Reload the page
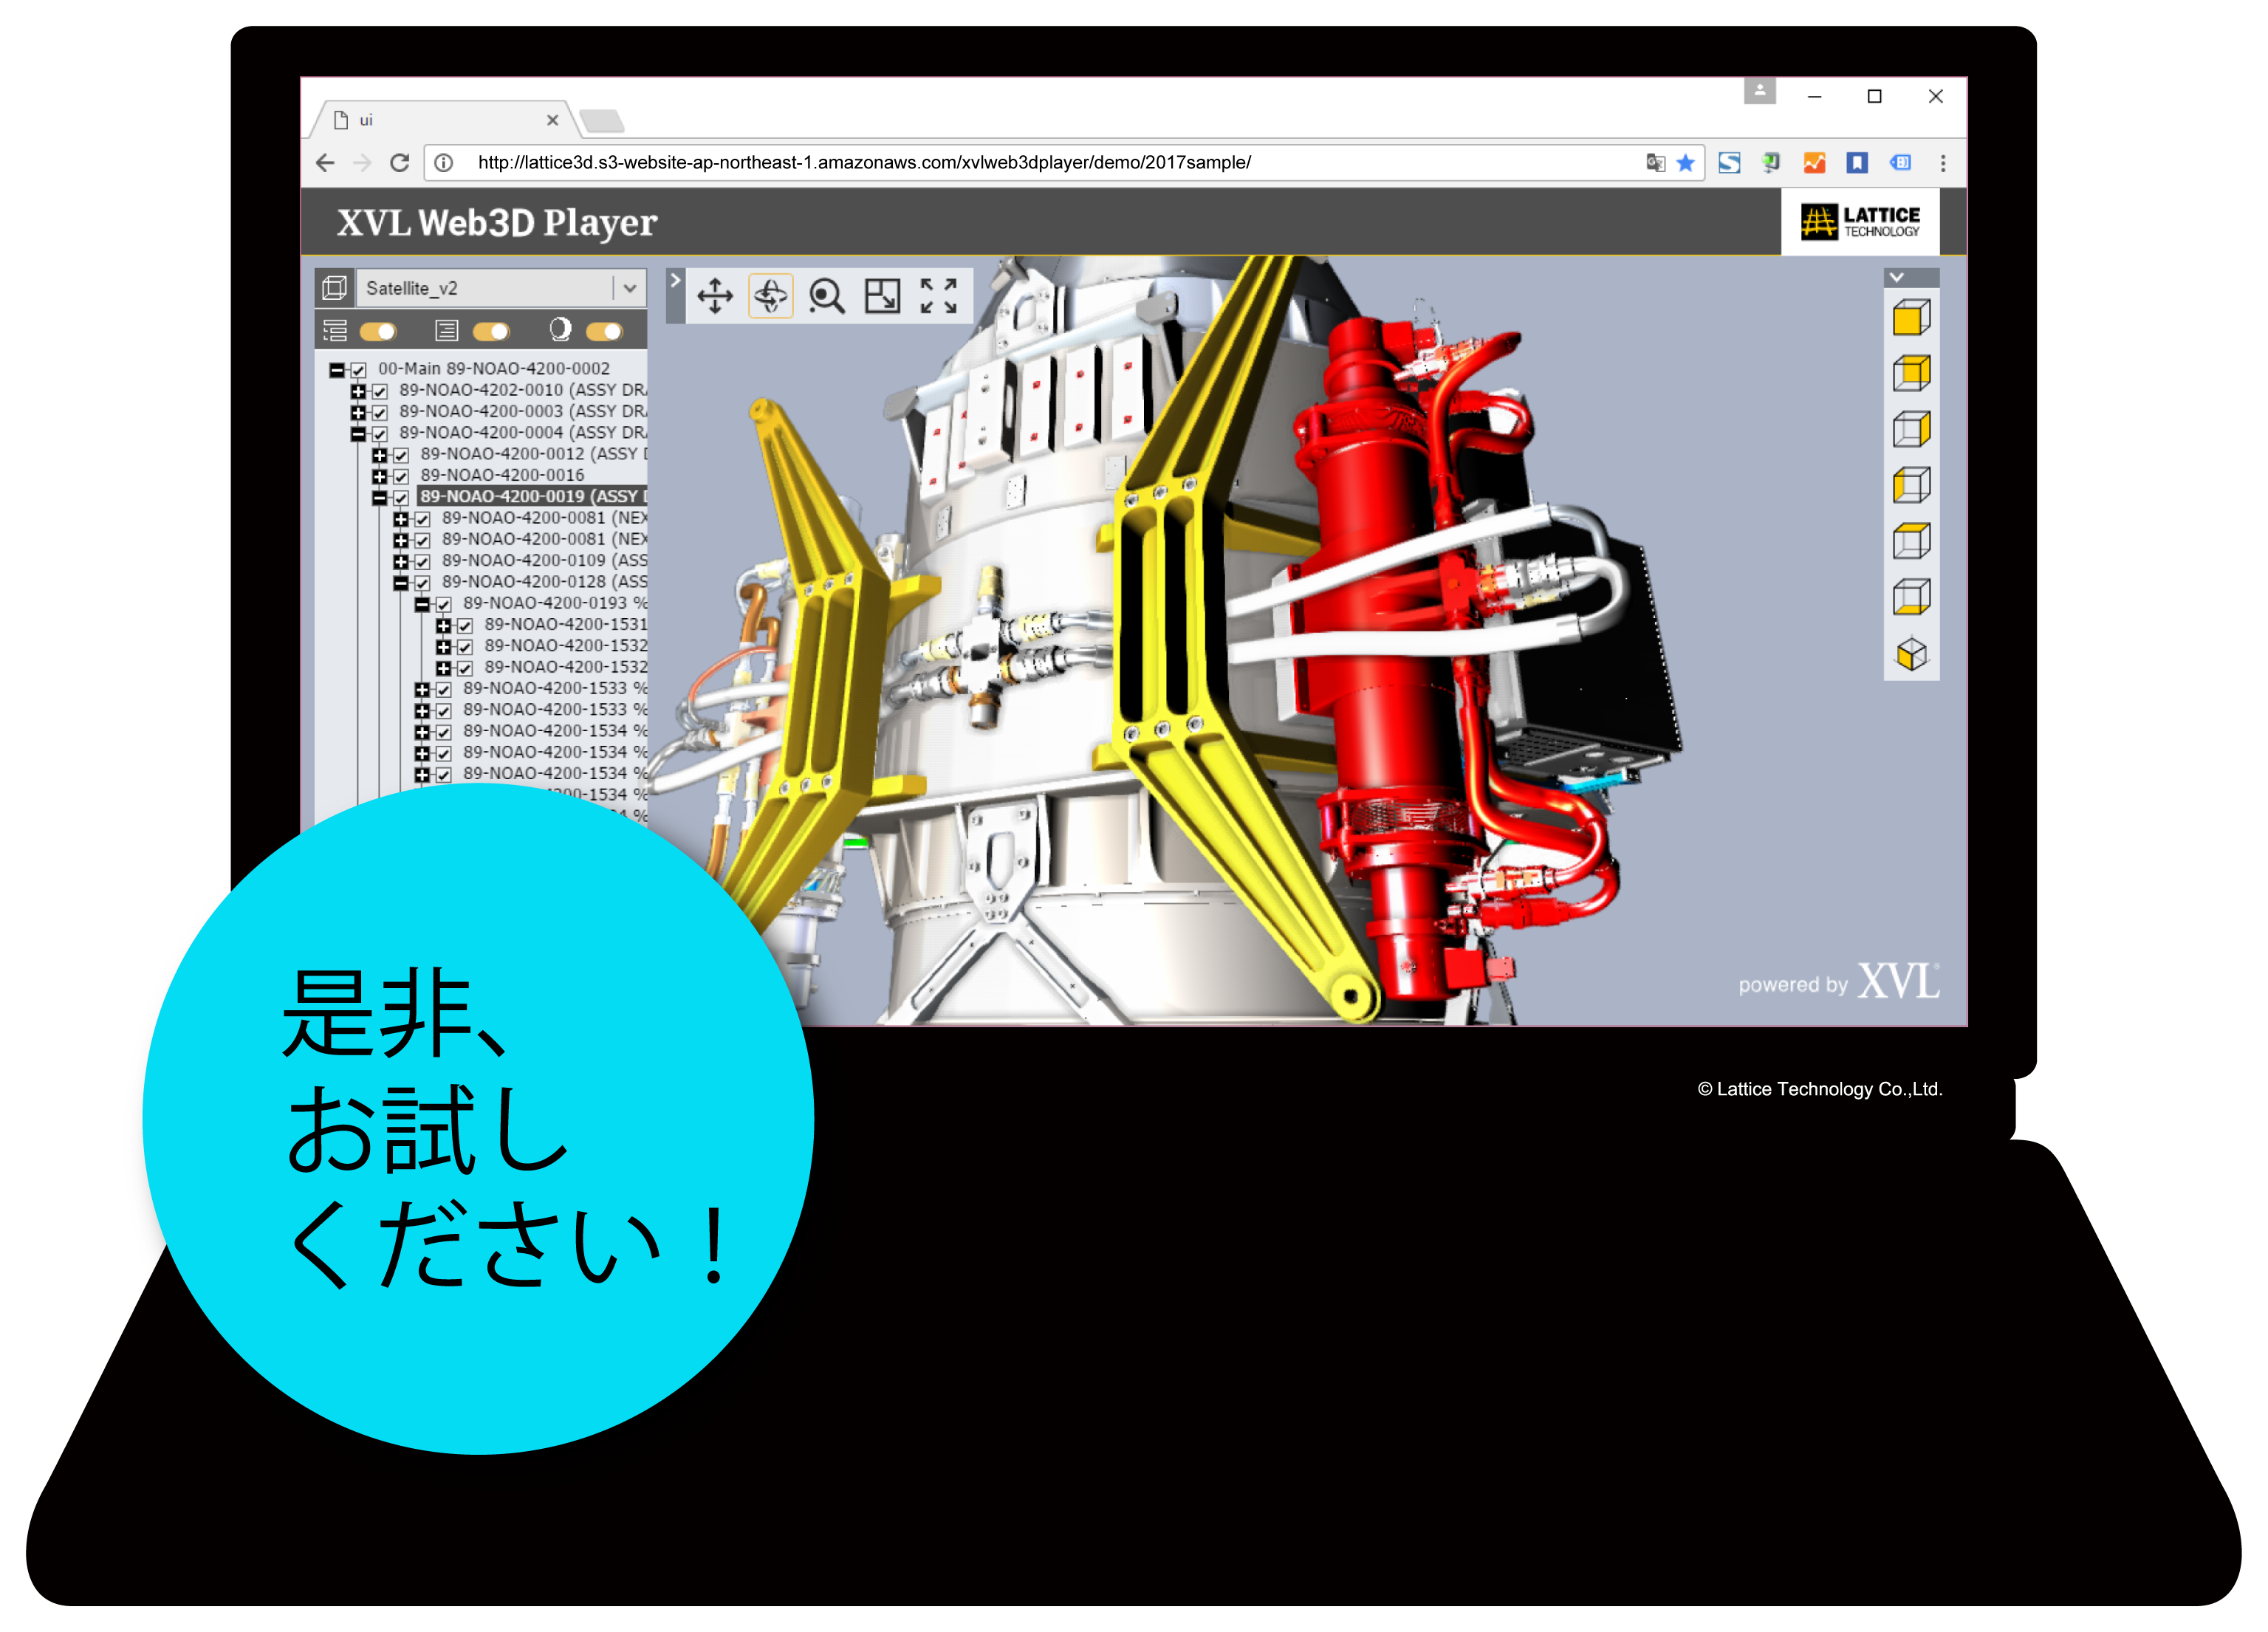Image resolution: width=2268 pixels, height=1632 pixels. click(x=399, y=163)
